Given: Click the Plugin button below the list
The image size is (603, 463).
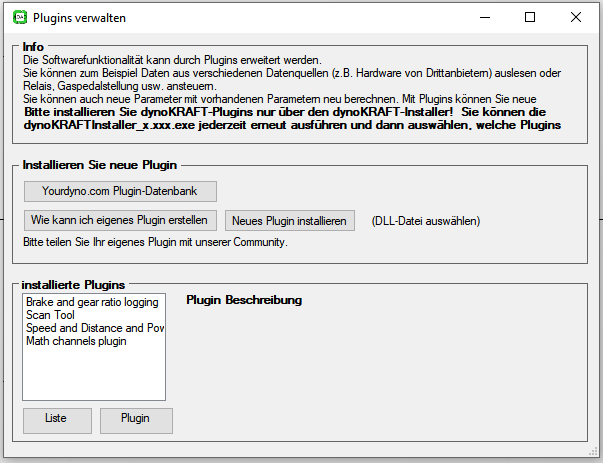Looking at the screenshot, I should coord(137,421).
